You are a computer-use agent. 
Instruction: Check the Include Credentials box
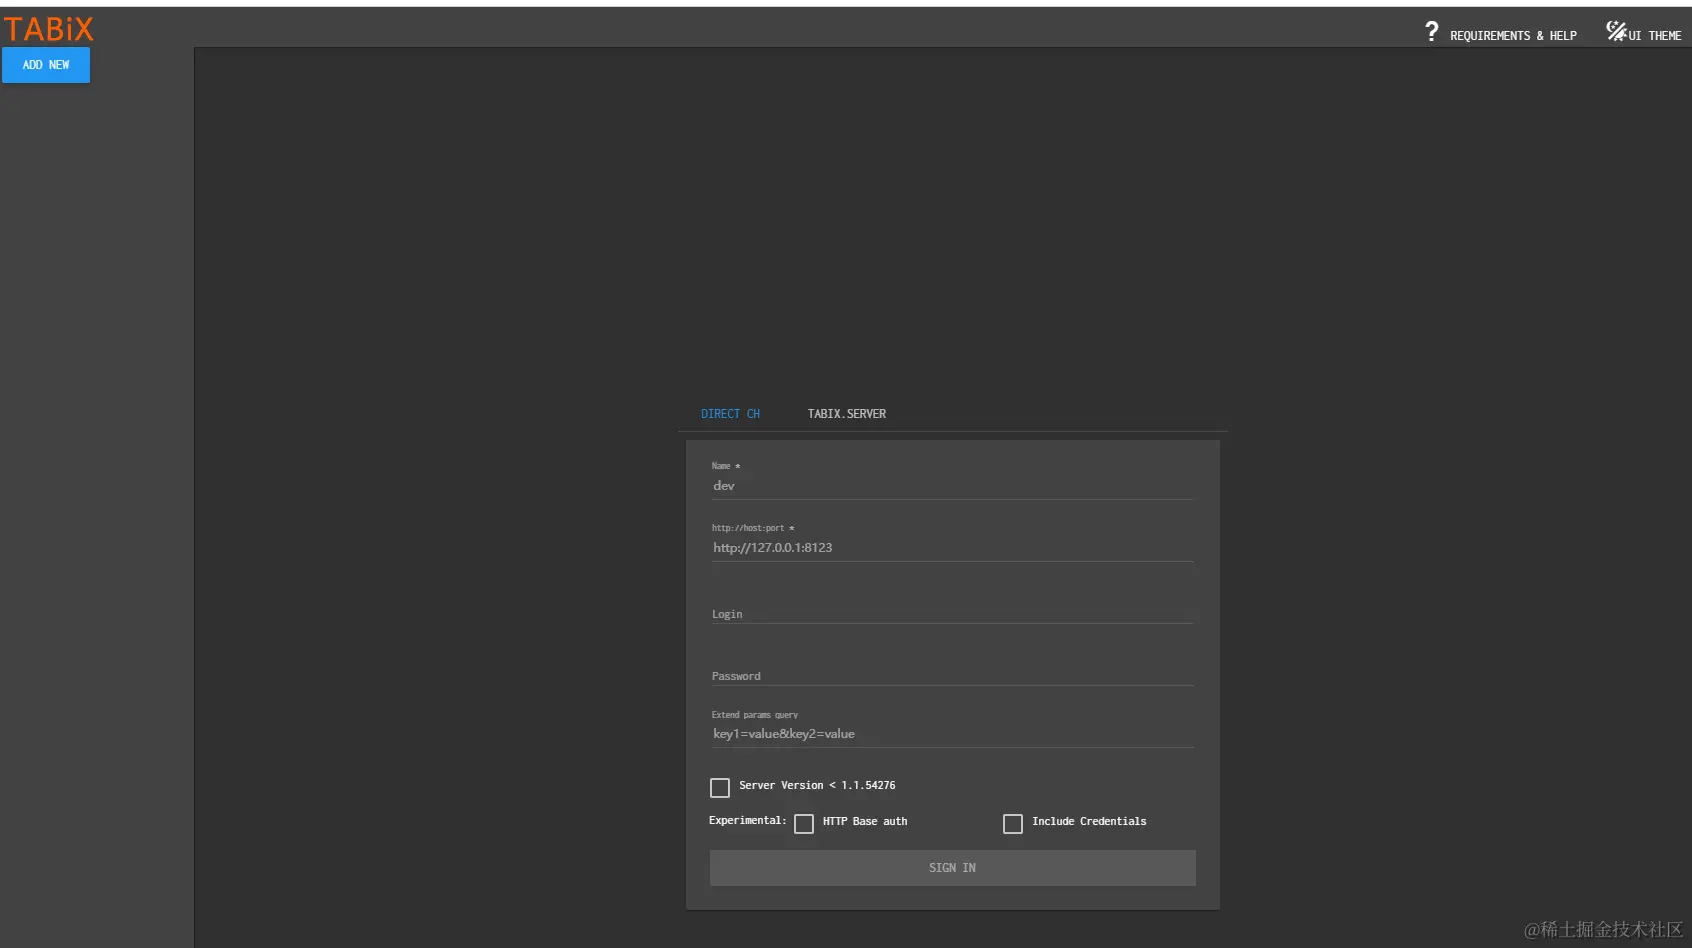click(x=1013, y=824)
